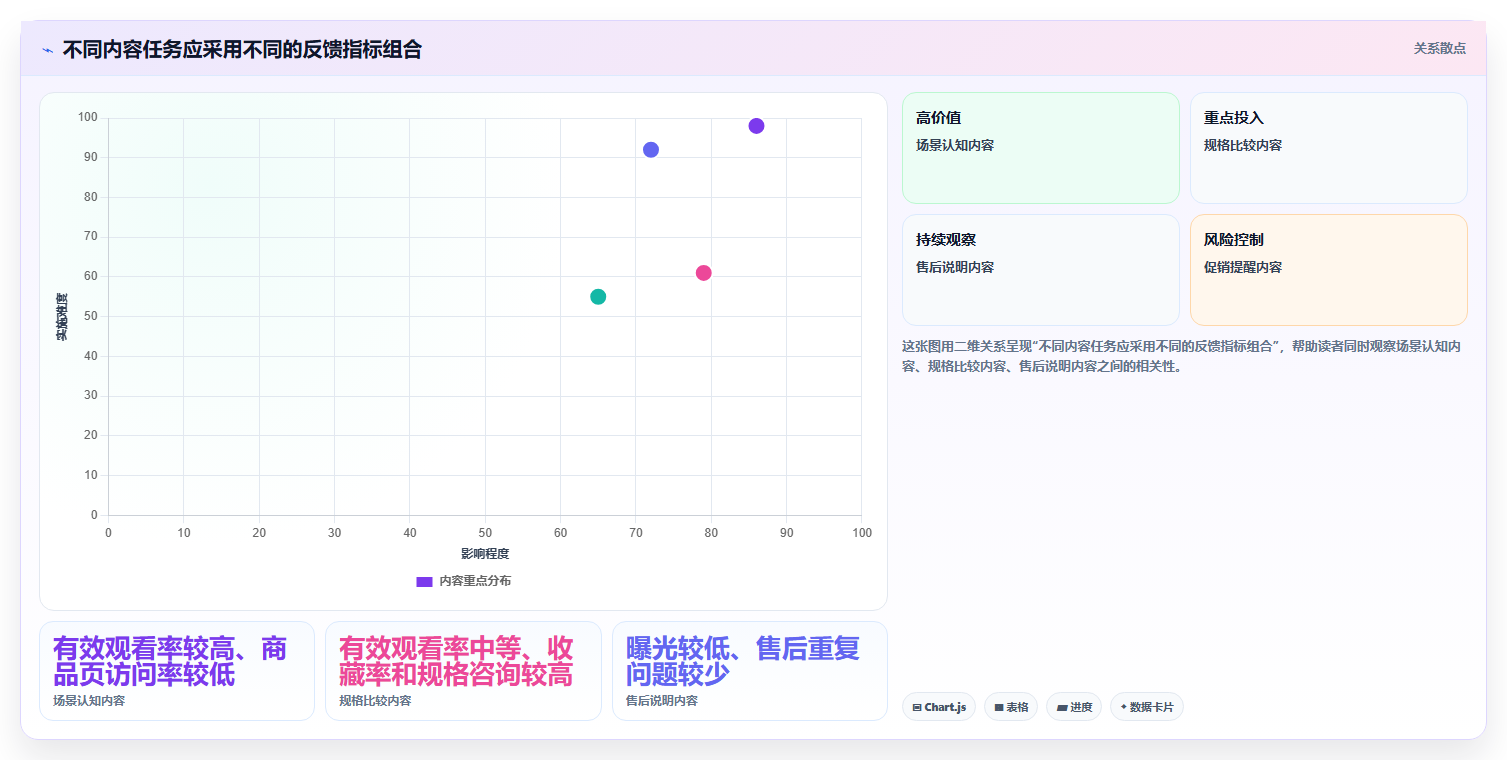Click the 关系散点 label in header
Screen dimensions: 1507x760
pos(1439,48)
